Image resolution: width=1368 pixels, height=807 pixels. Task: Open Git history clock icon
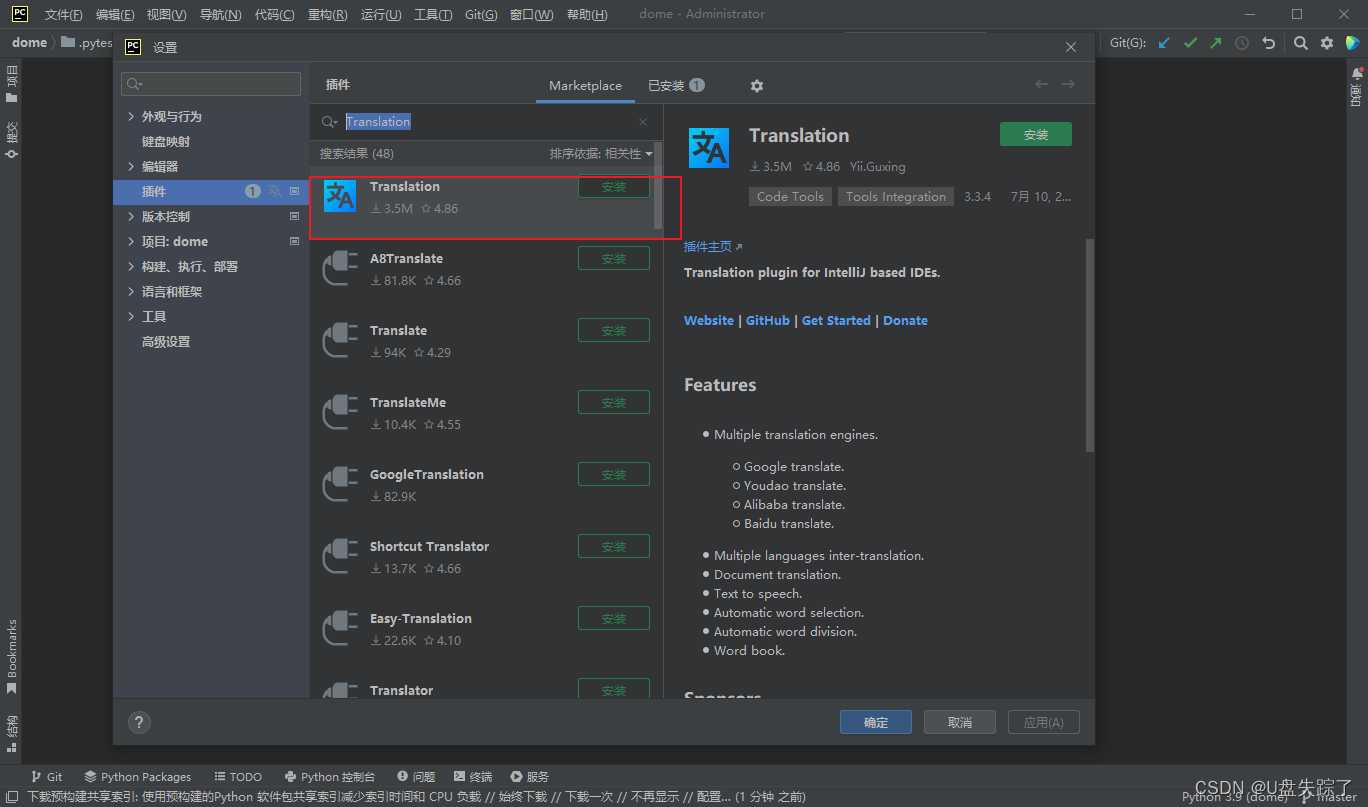pos(1242,43)
